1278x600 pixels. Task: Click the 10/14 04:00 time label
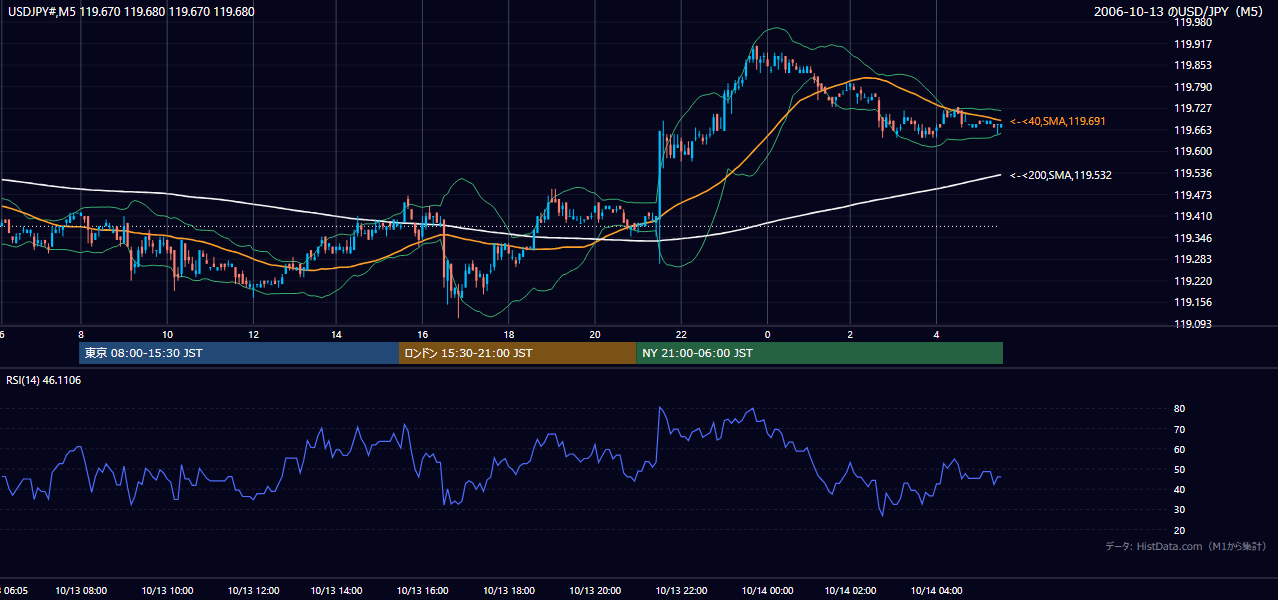coord(937,590)
